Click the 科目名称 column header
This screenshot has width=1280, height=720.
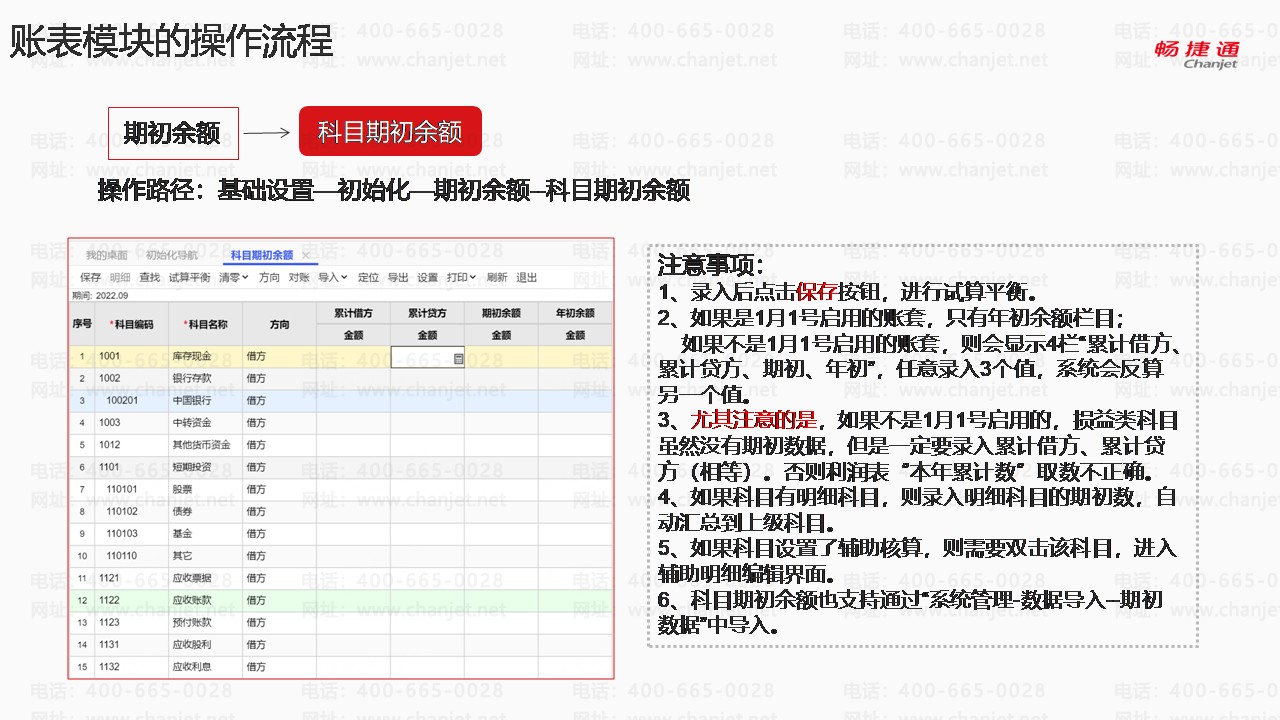[206, 324]
